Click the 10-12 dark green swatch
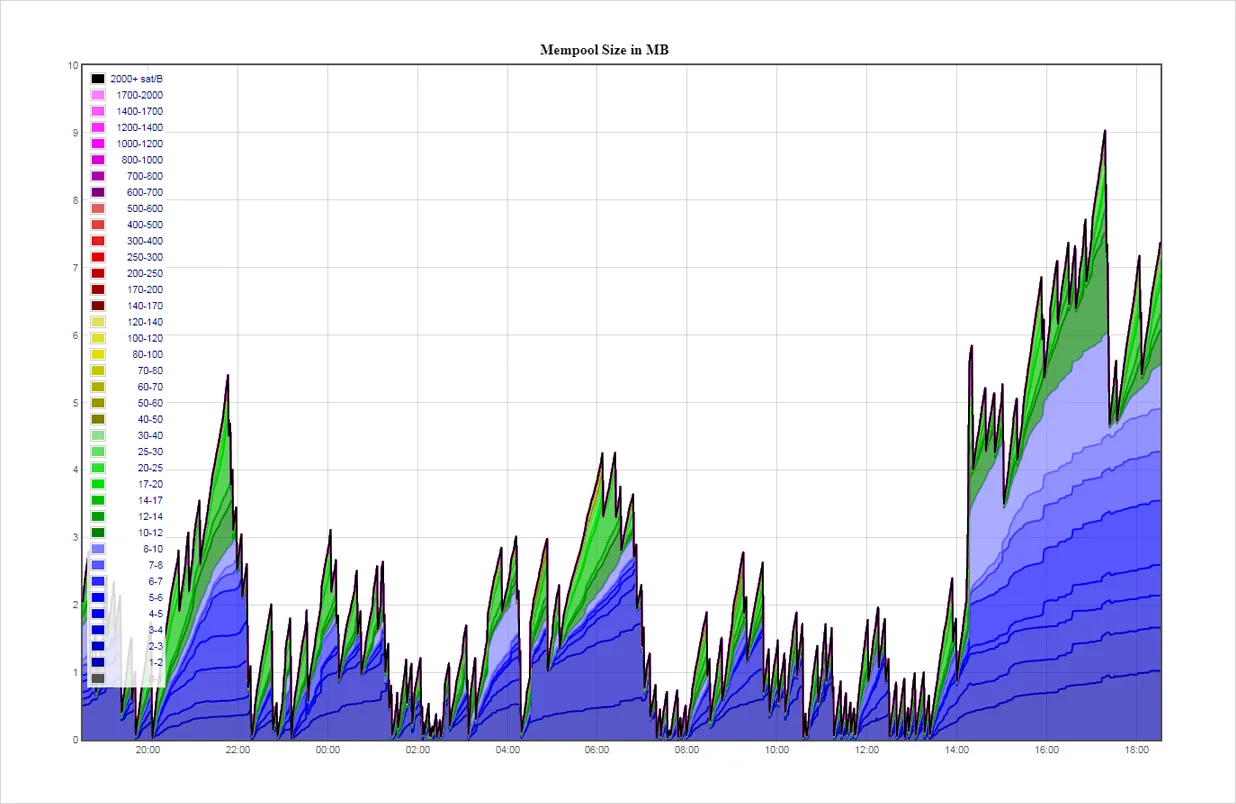The width and height of the screenshot is (1236, 804). click(98, 532)
